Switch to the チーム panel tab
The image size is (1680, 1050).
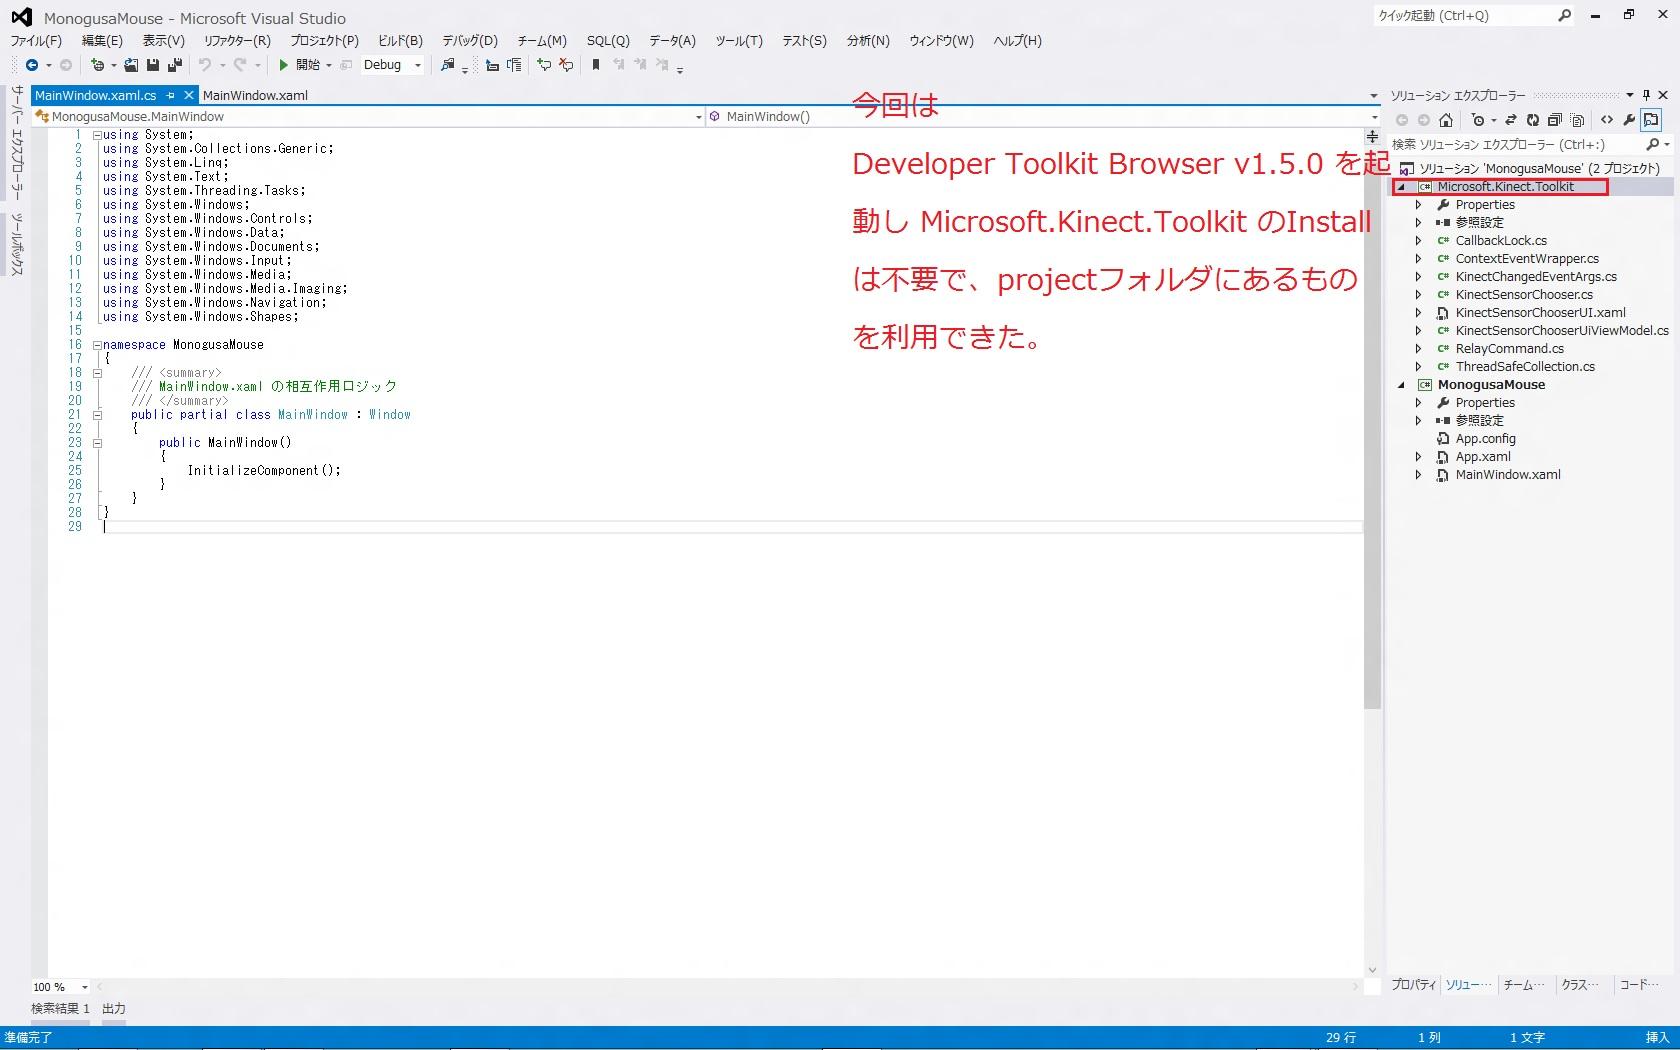click(x=1523, y=985)
